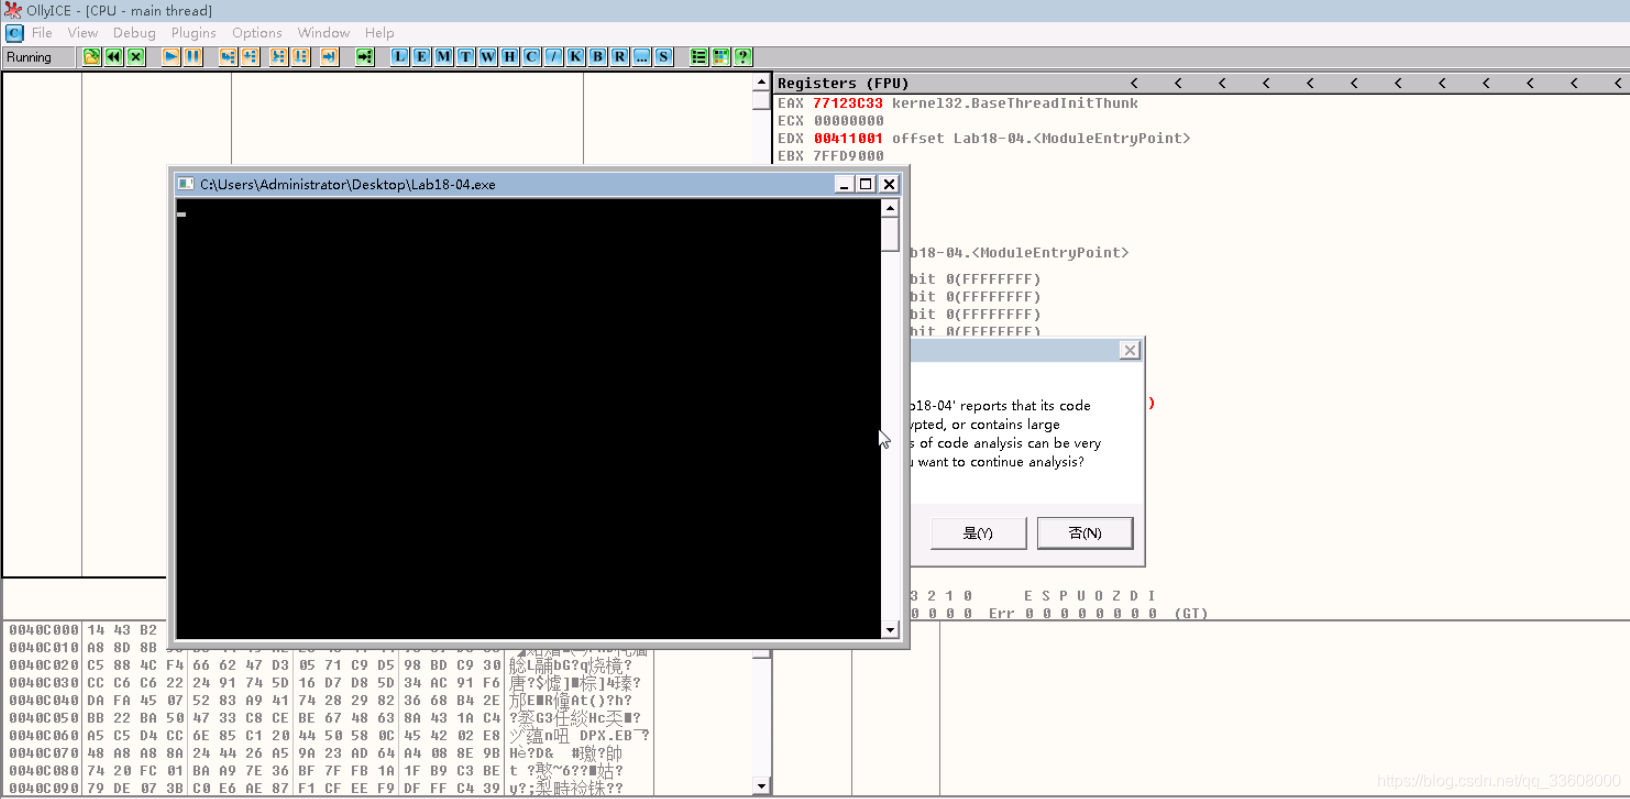Show Source with the S icon
The image size is (1630, 799).
coord(664,57)
